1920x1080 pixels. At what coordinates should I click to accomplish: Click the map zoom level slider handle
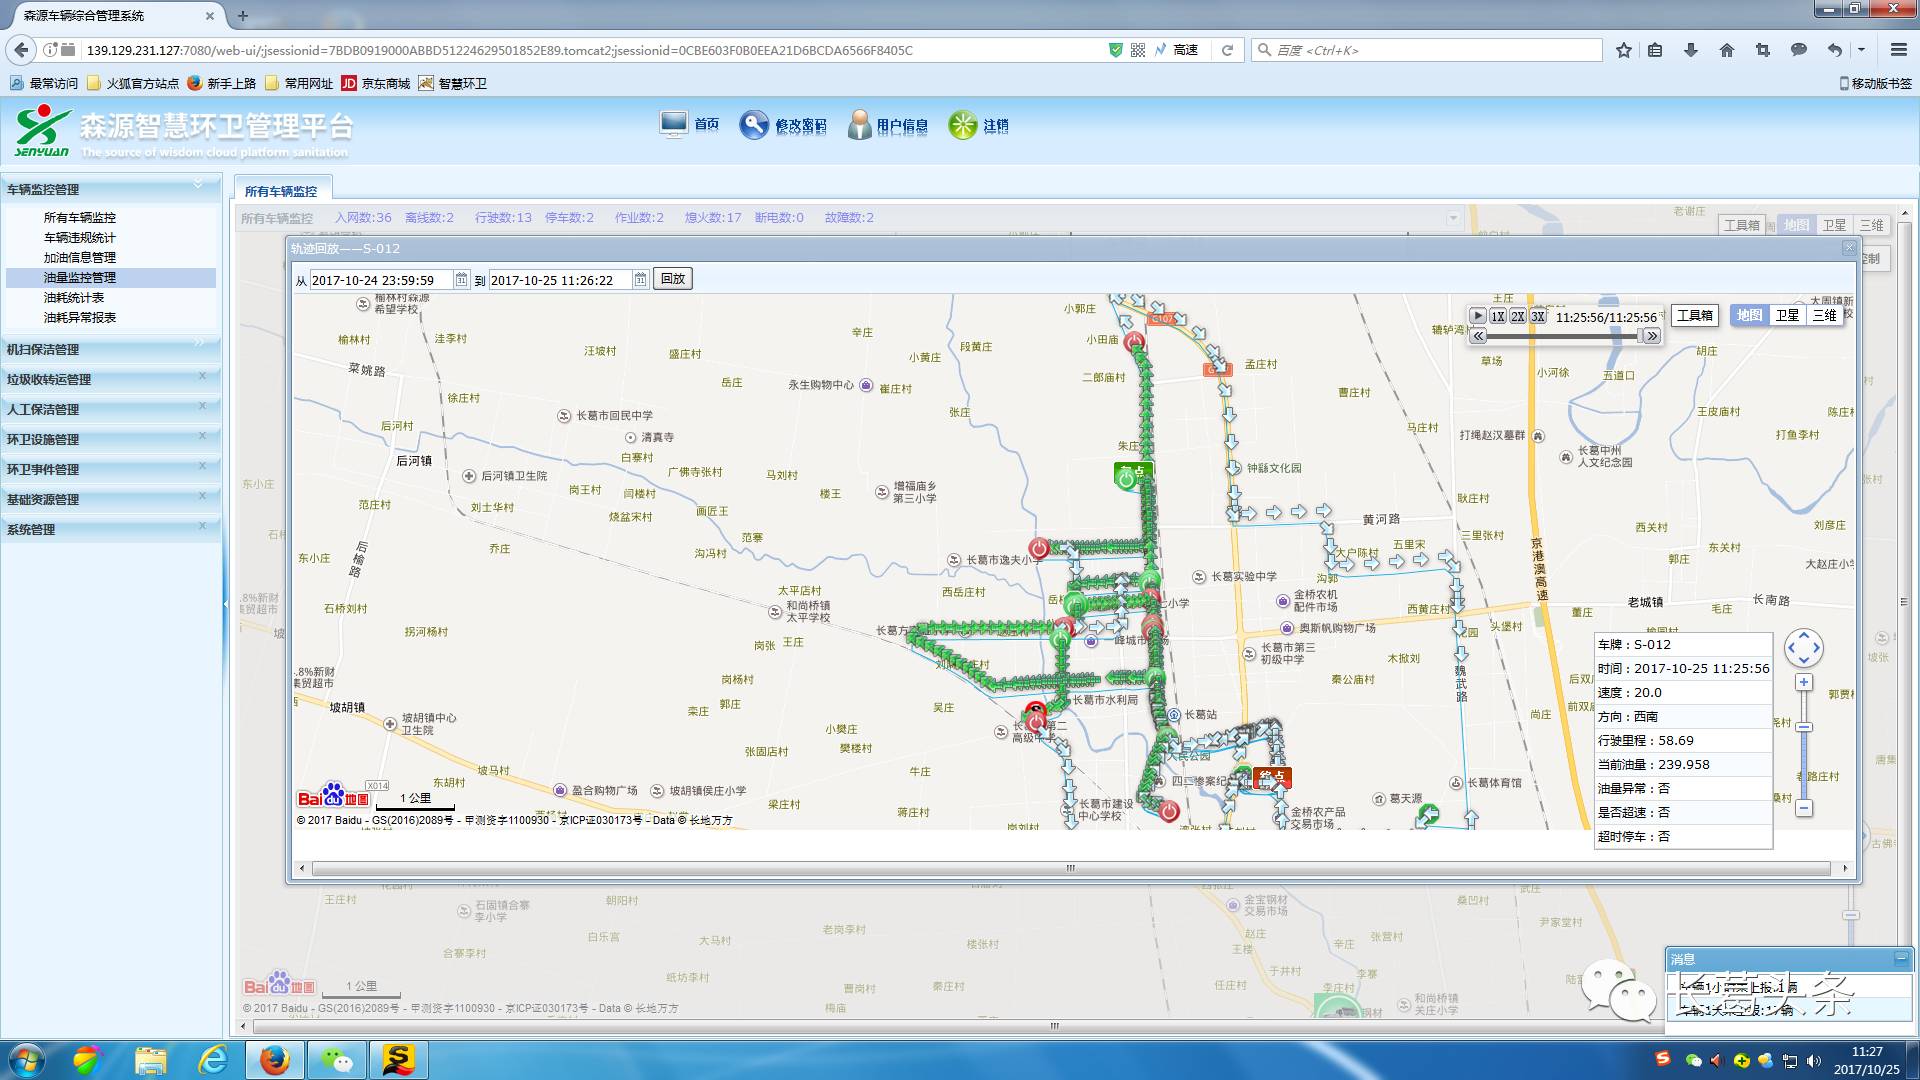1804,727
